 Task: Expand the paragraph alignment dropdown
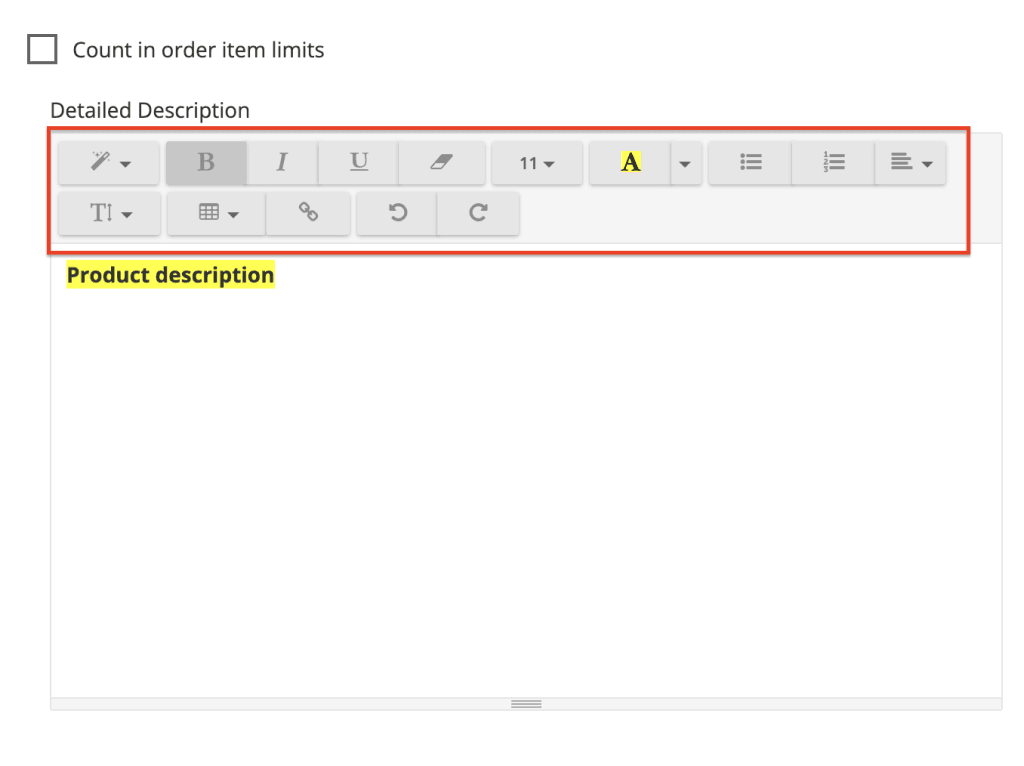(910, 163)
